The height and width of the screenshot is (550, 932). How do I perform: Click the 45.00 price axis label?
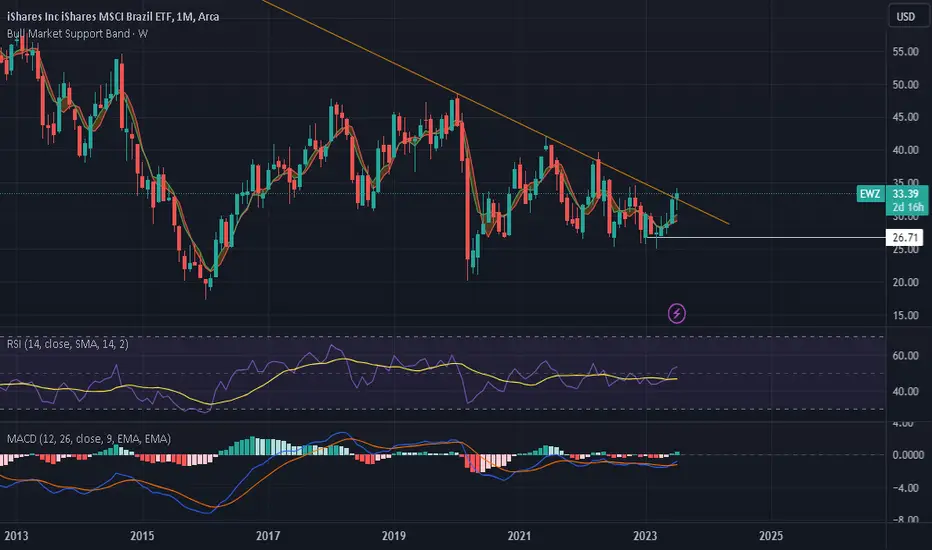coord(905,117)
